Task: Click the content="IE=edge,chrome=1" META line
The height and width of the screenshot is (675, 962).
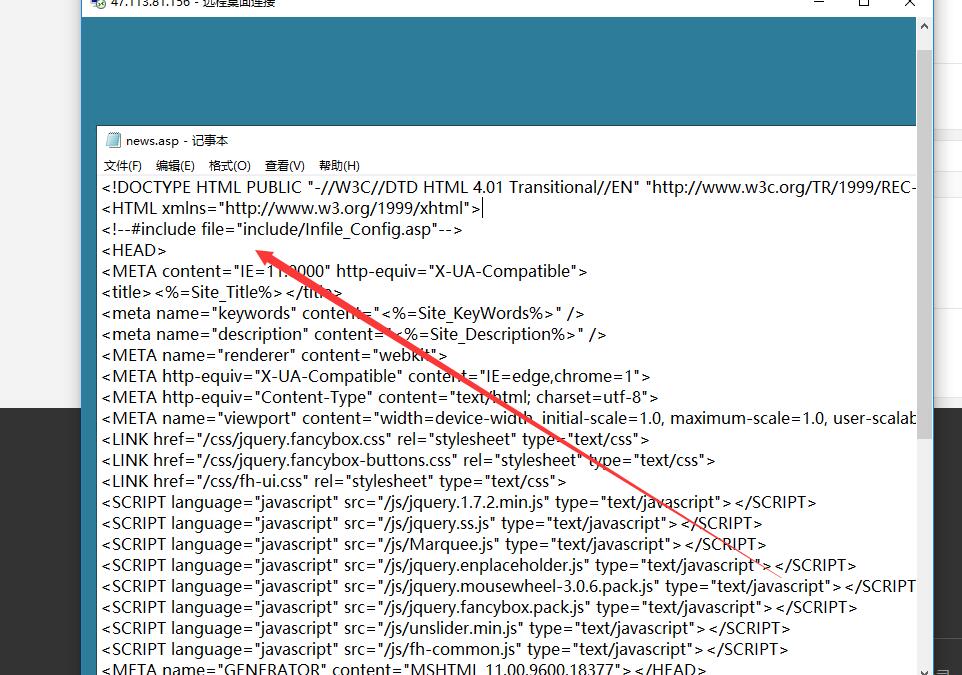Action: point(375,376)
